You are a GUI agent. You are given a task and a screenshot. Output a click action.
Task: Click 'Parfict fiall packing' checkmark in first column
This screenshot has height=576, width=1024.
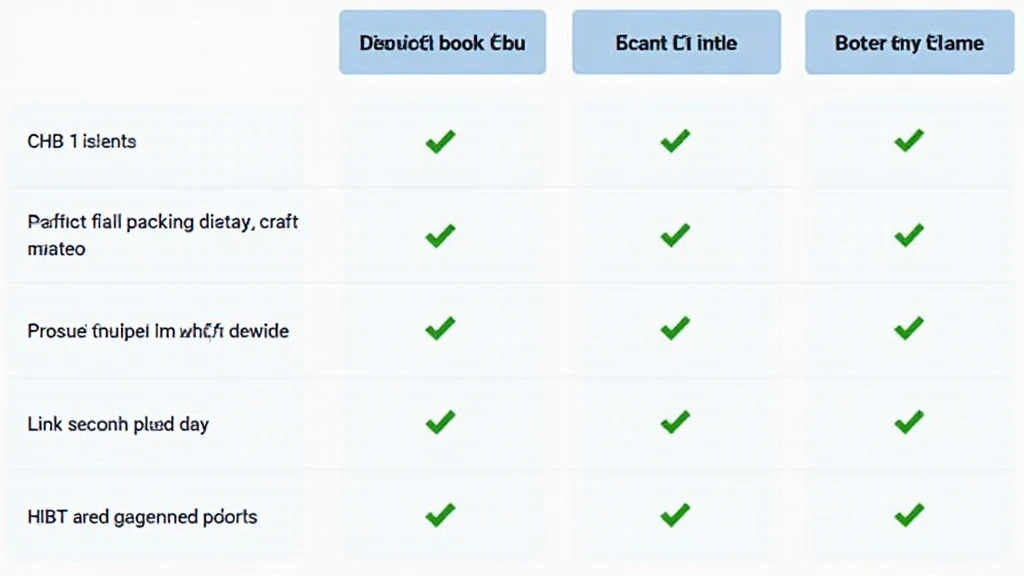click(x=440, y=235)
